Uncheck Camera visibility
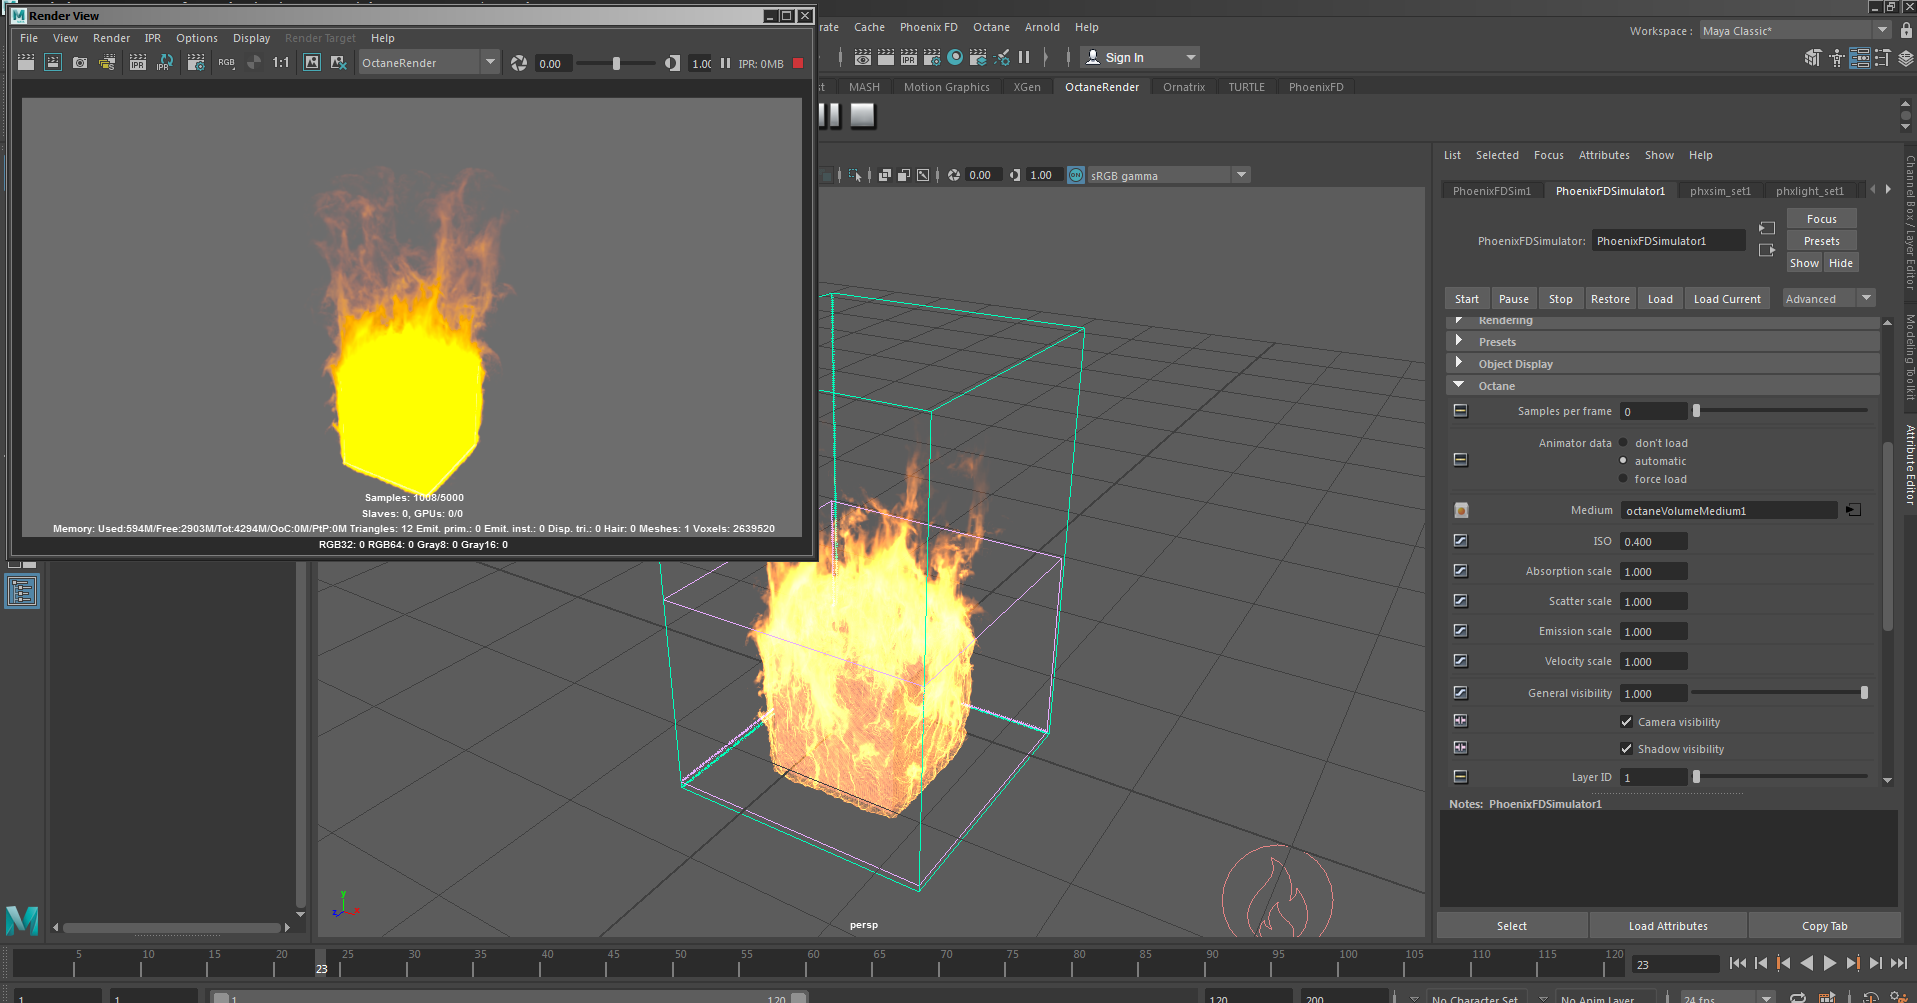 1626,722
